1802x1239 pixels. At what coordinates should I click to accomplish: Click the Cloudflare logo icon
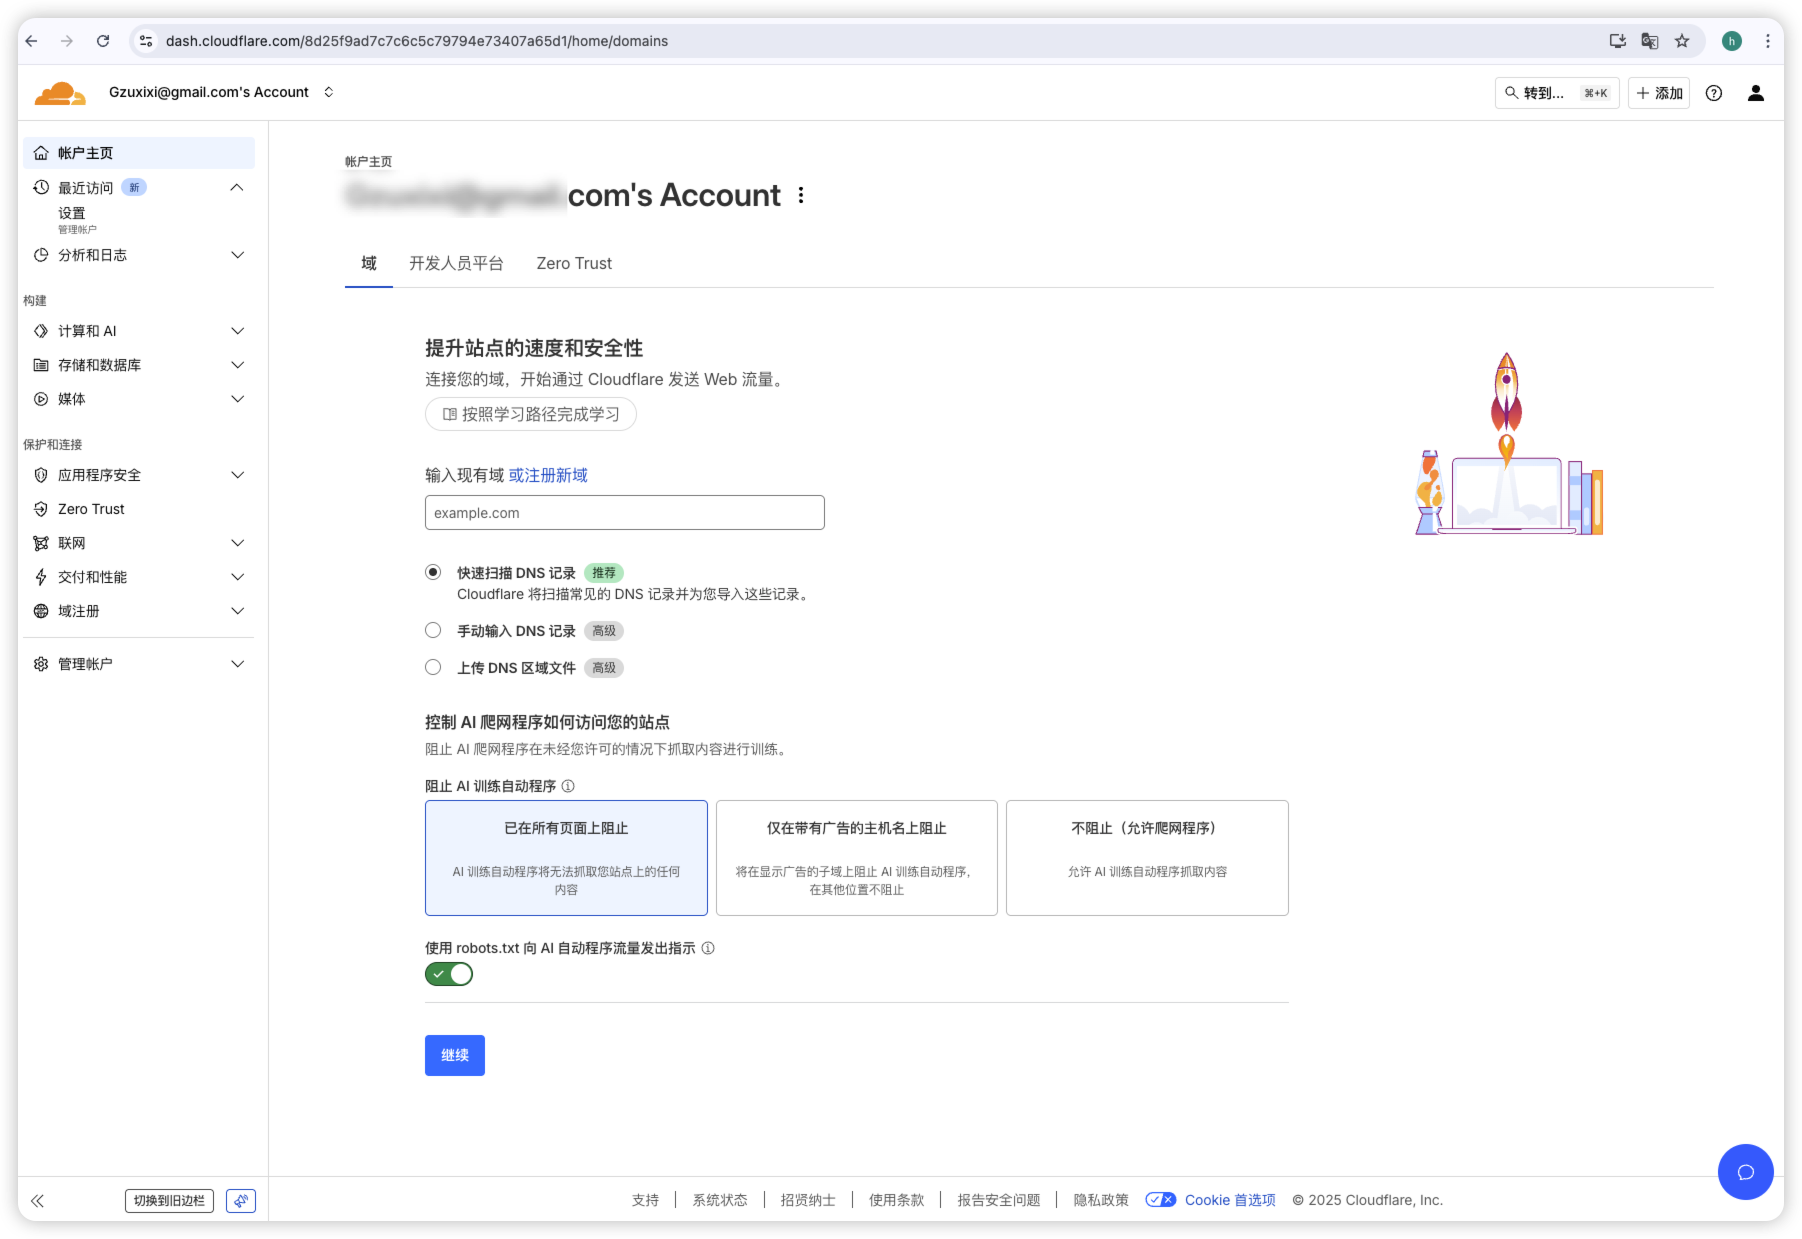[59, 93]
